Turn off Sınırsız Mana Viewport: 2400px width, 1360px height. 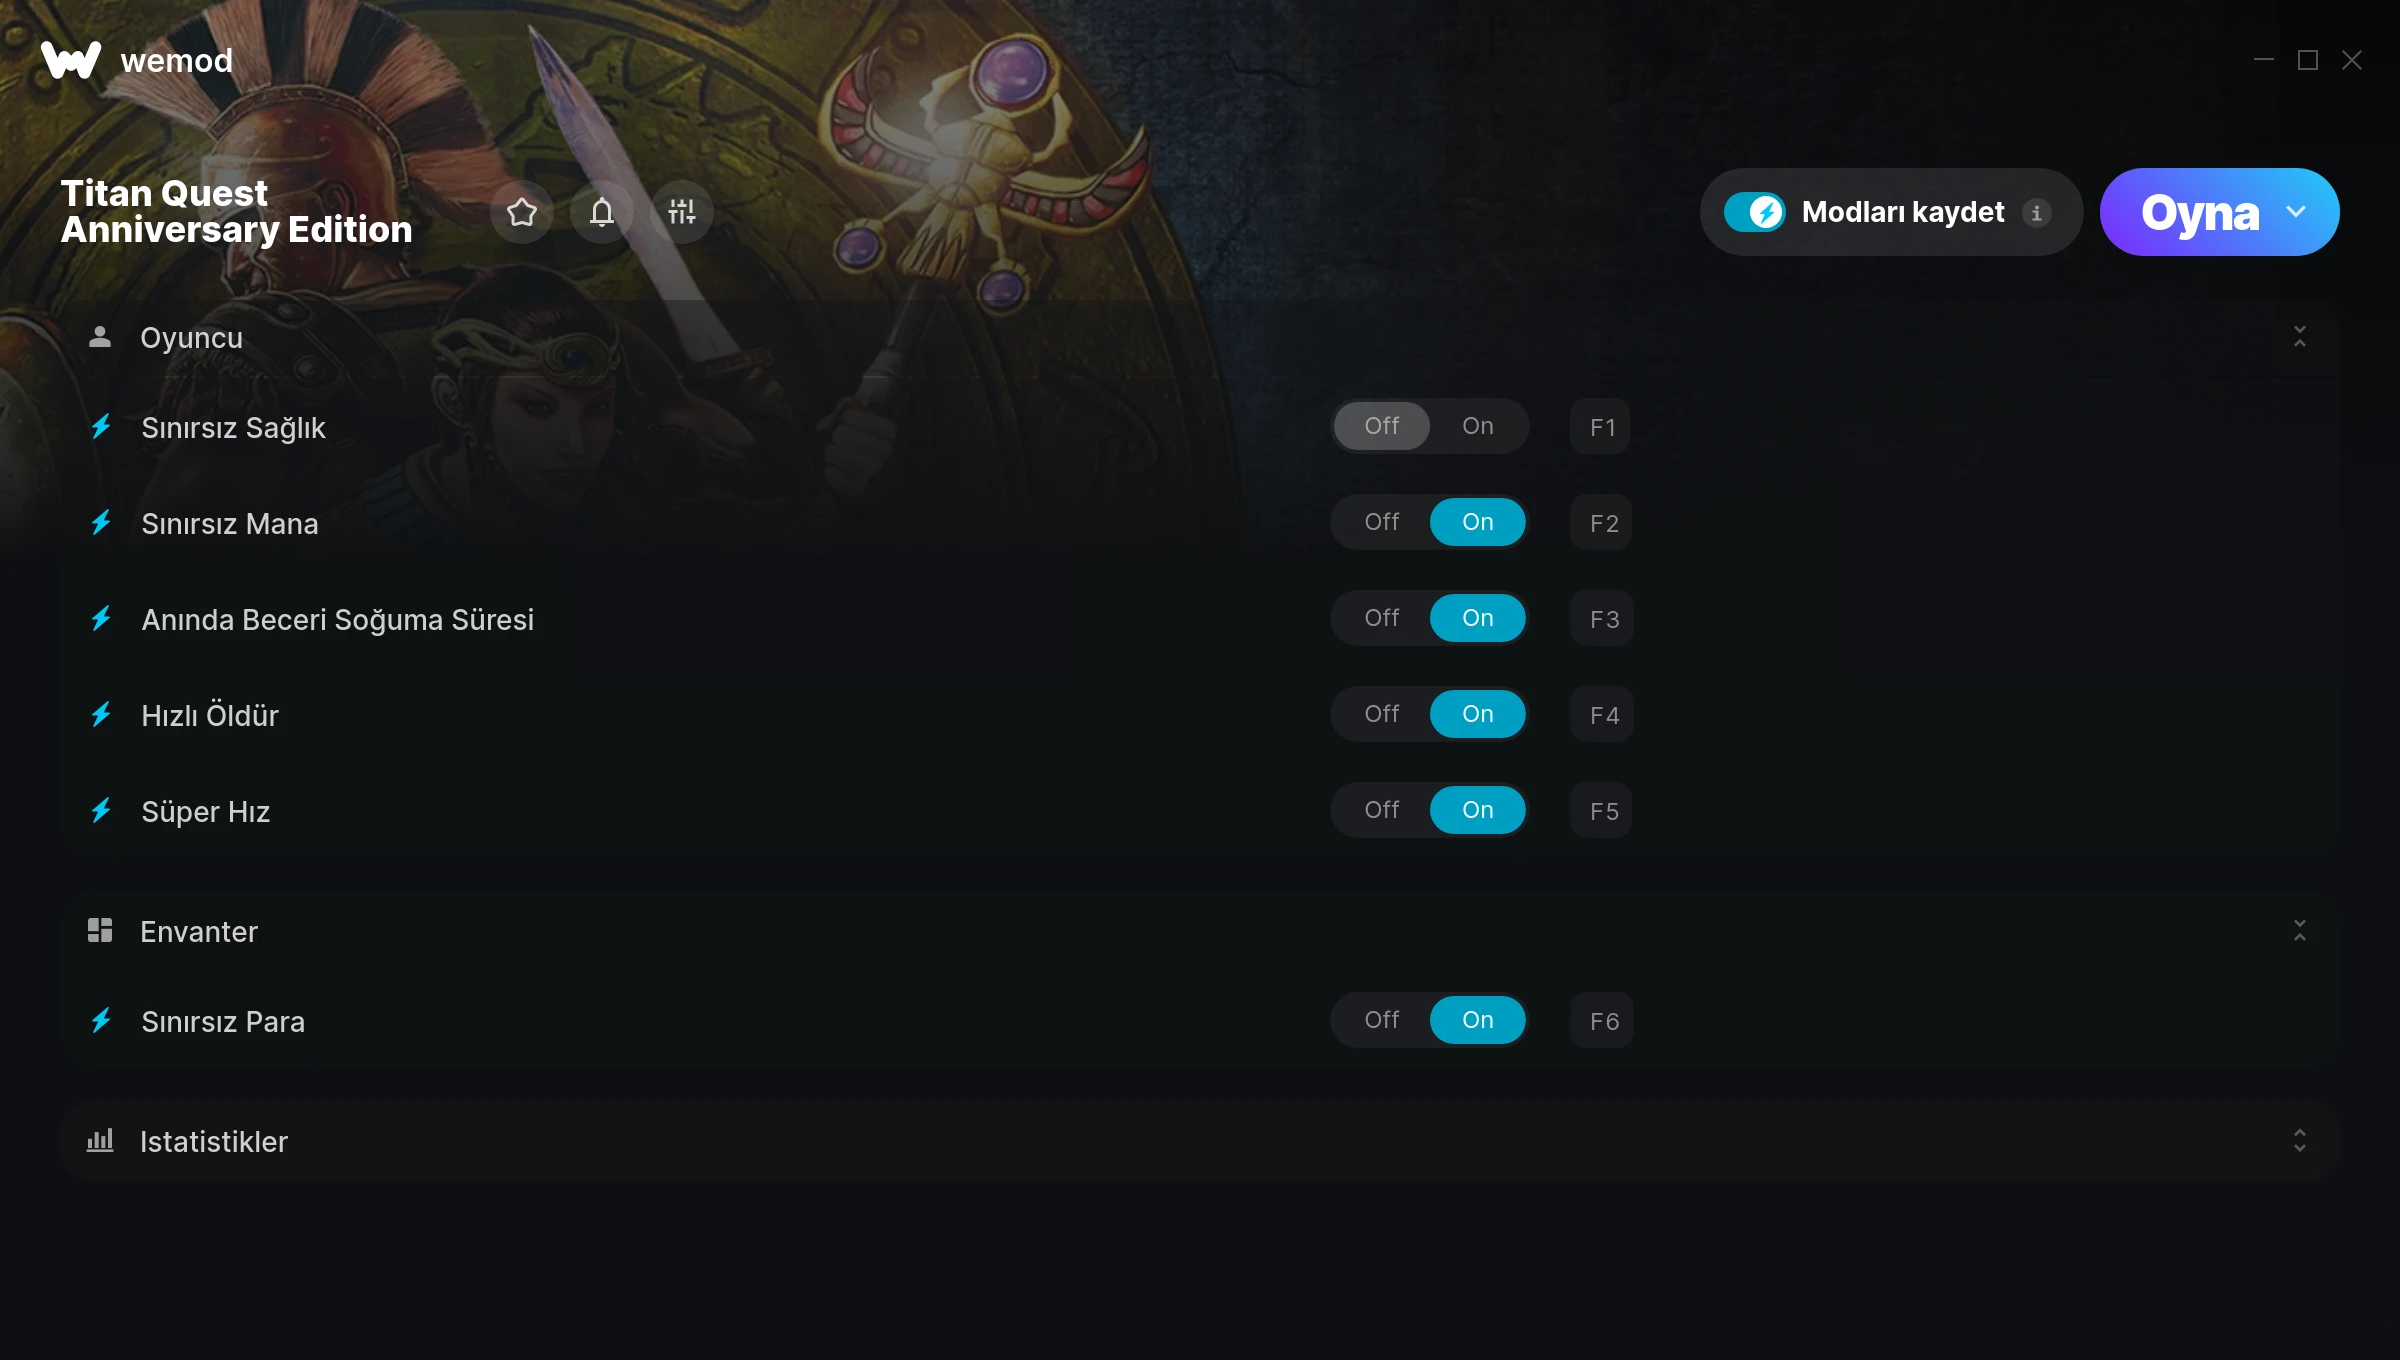[x=1382, y=522]
